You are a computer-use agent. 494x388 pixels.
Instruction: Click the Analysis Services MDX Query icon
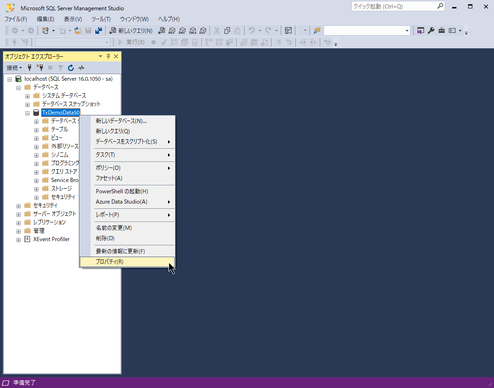pos(172,31)
